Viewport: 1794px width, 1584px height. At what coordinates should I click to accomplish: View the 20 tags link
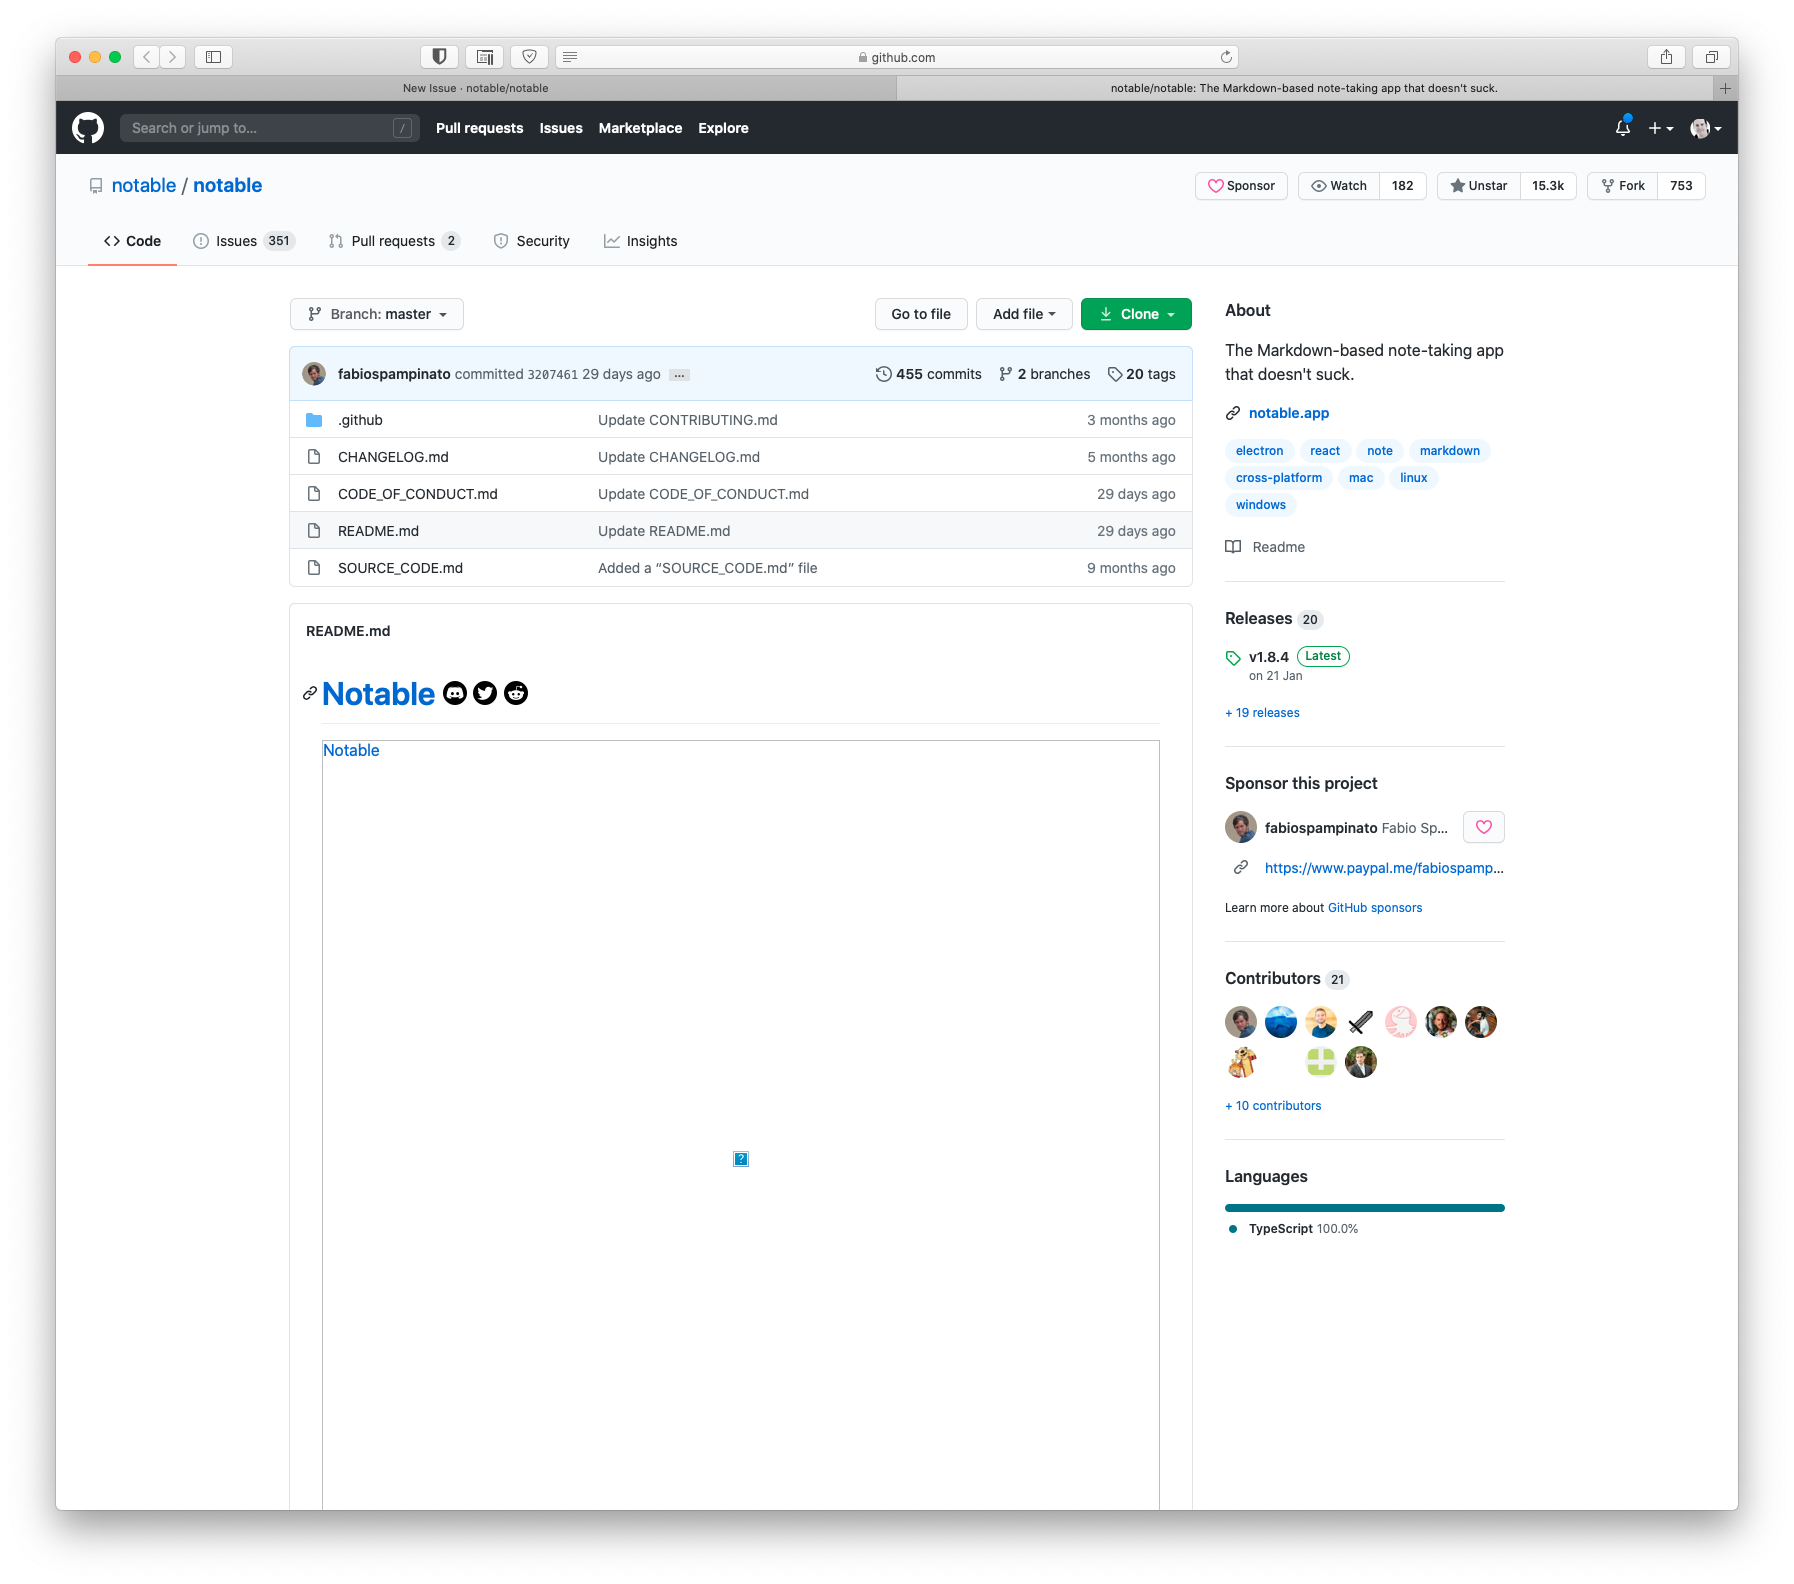click(1142, 374)
